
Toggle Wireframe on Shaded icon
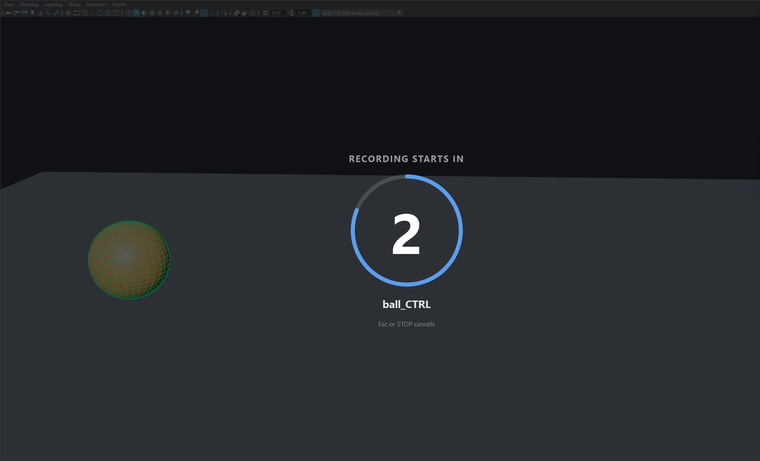tap(152, 13)
